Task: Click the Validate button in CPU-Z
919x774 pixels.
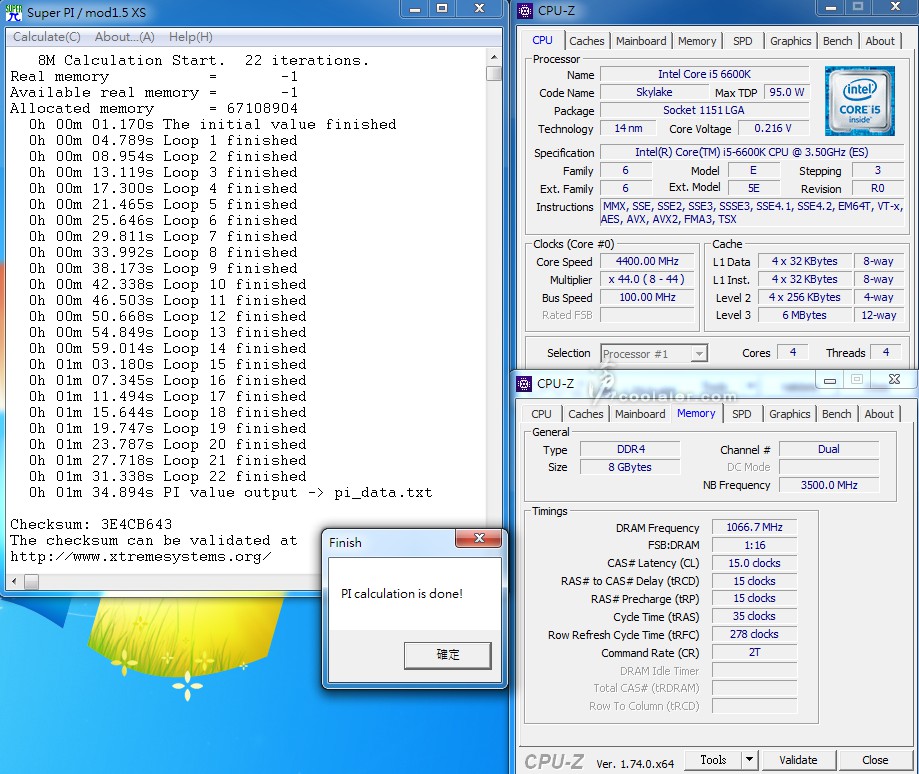Action: [798, 760]
